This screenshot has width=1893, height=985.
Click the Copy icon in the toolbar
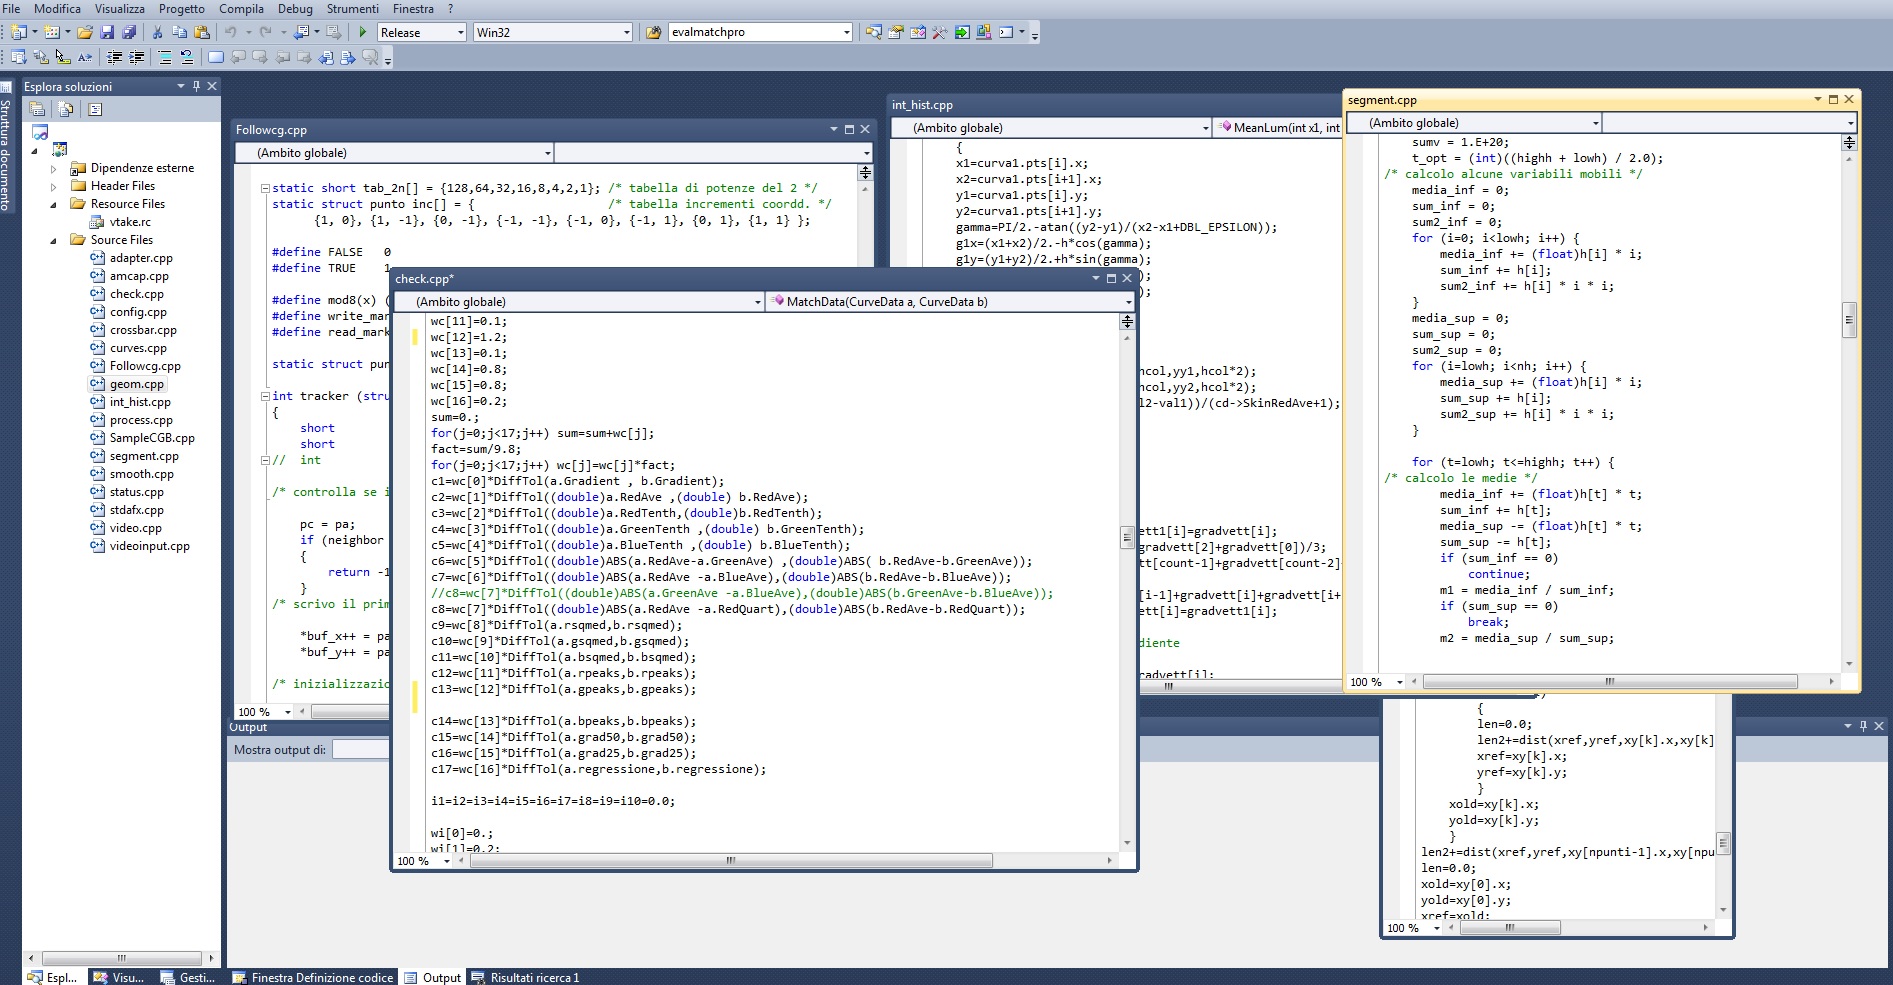[179, 32]
